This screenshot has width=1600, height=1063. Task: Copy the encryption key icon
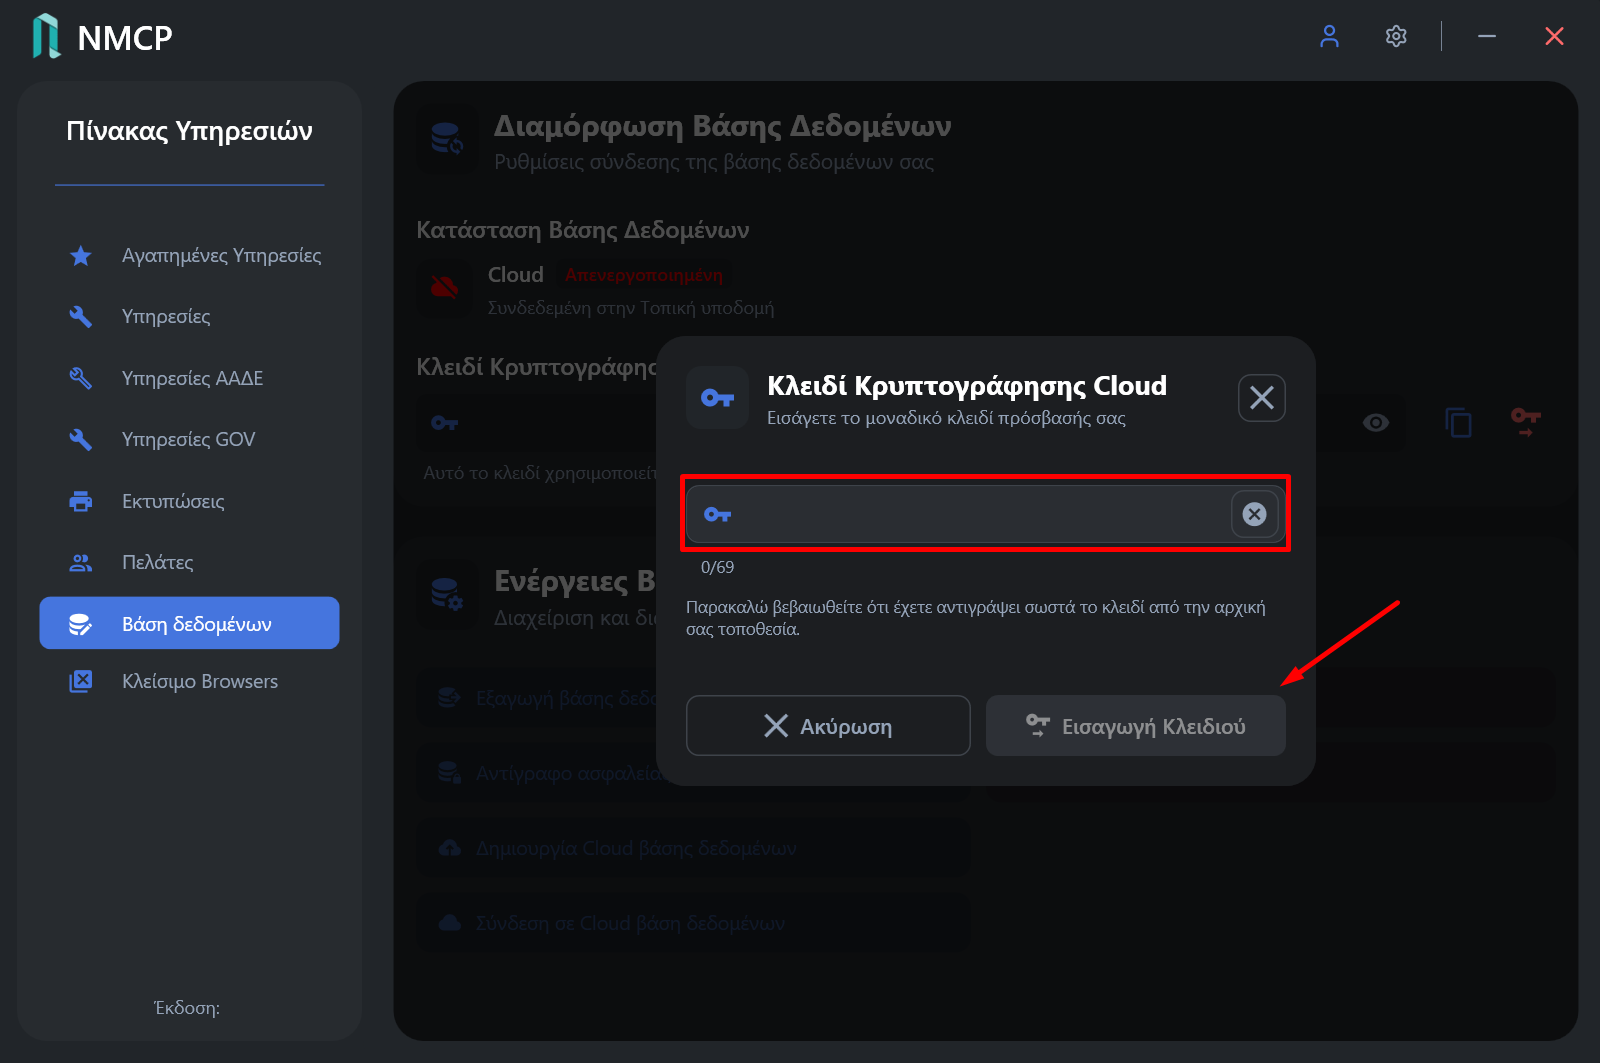[x=1459, y=423]
